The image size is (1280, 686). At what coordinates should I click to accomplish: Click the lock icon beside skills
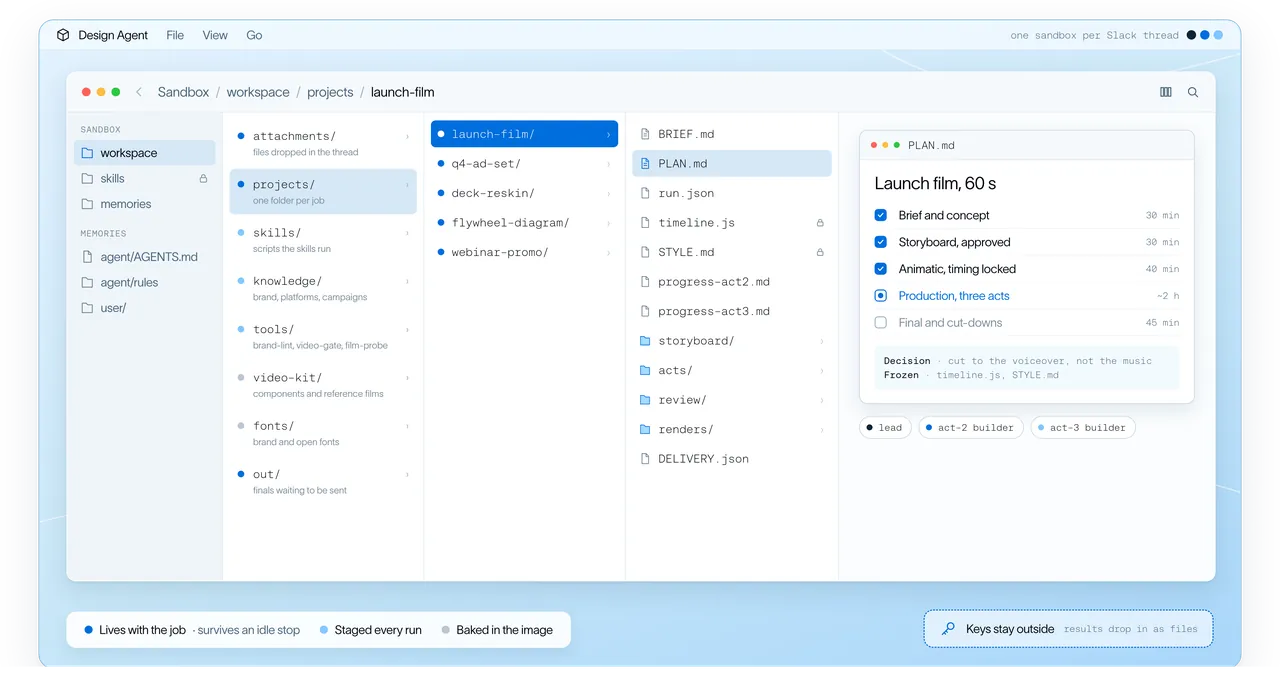(203, 179)
